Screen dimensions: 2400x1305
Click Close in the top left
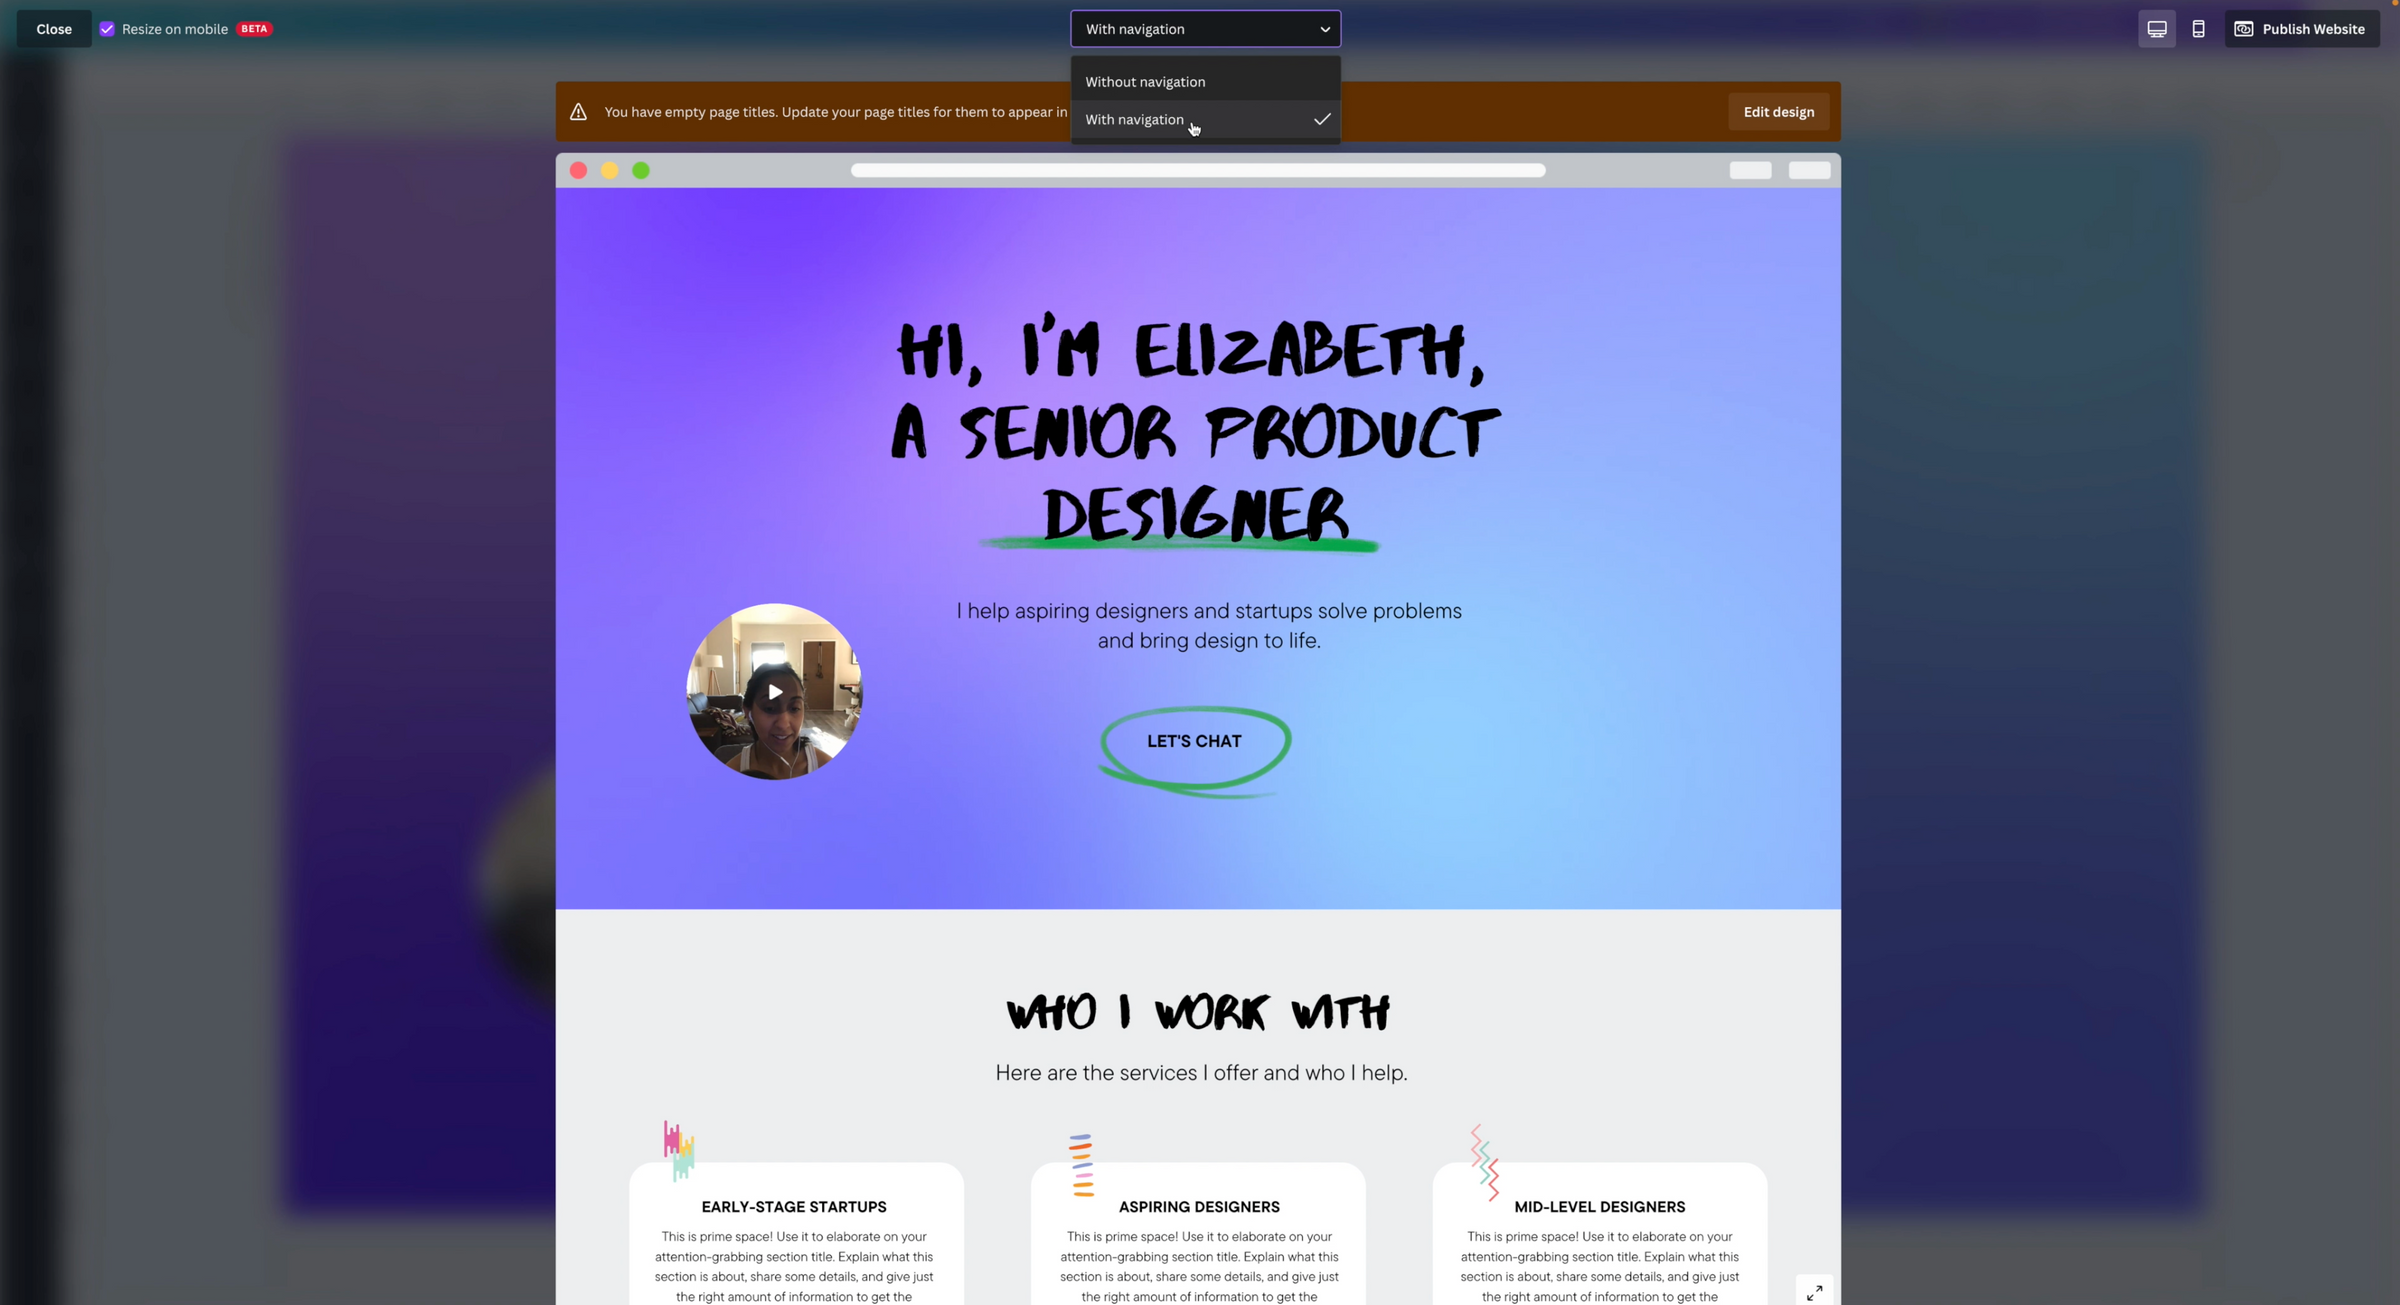pyautogui.click(x=53, y=29)
